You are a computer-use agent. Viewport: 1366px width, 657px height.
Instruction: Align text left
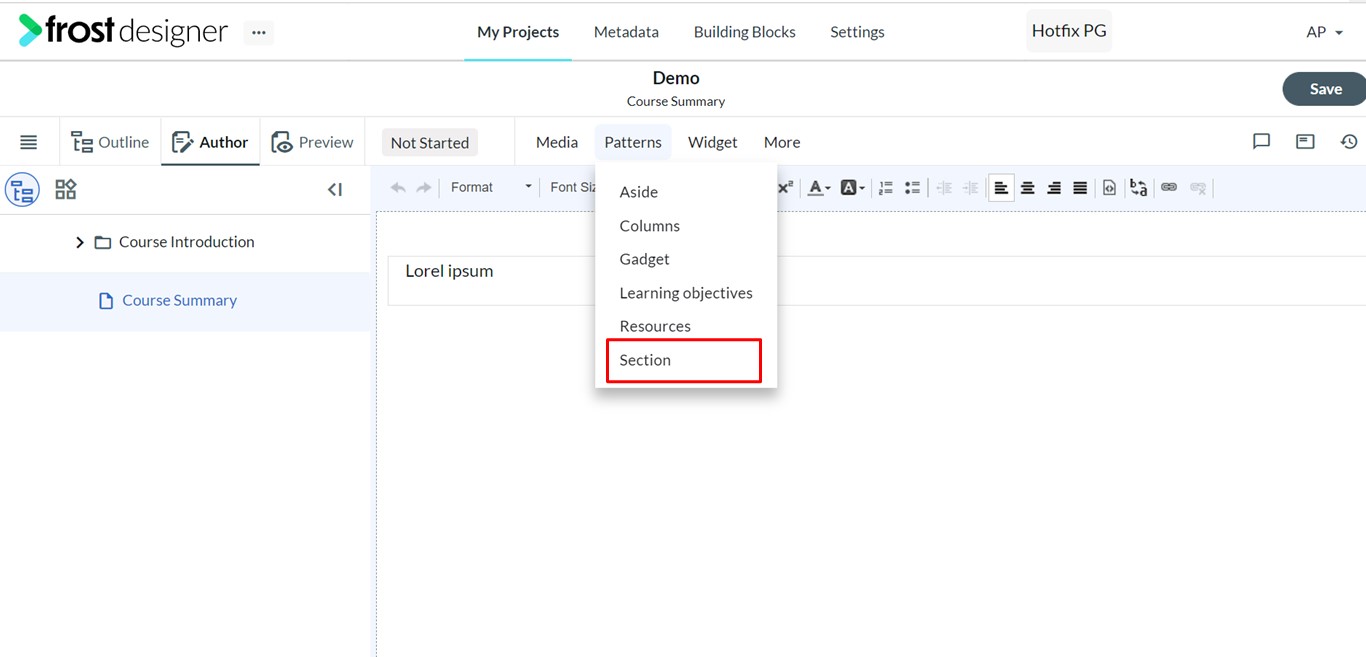(x=1001, y=187)
